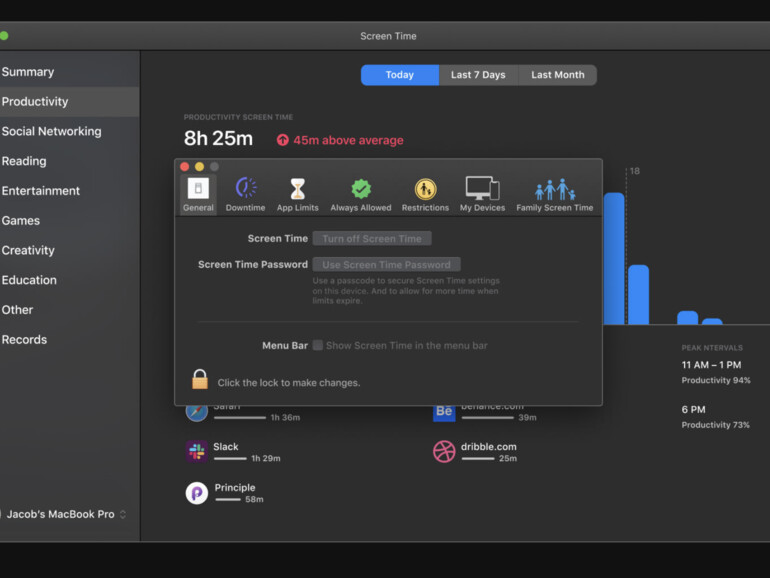Select Education in the sidebar
Screen dimensions: 770x578
click(69, 280)
